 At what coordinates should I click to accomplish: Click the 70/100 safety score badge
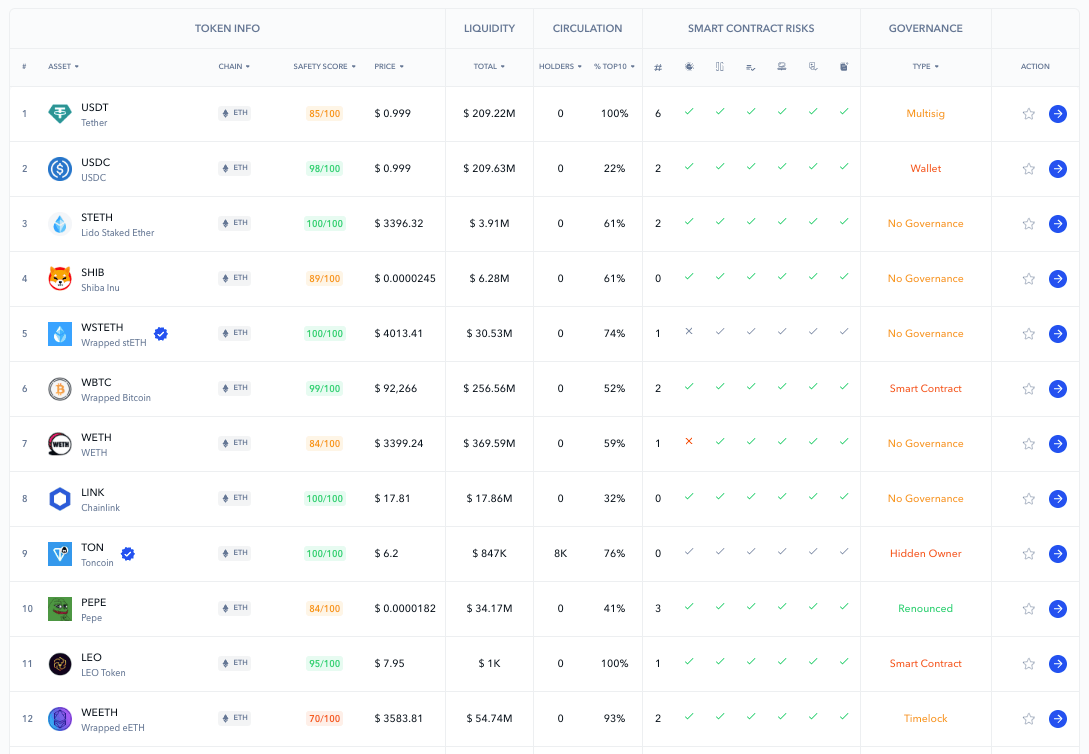[324, 719]
